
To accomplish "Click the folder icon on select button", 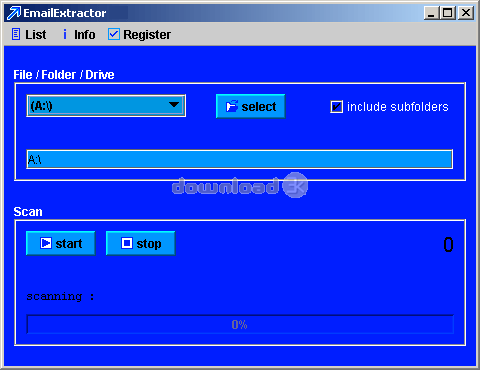I will tap(232, 106).
